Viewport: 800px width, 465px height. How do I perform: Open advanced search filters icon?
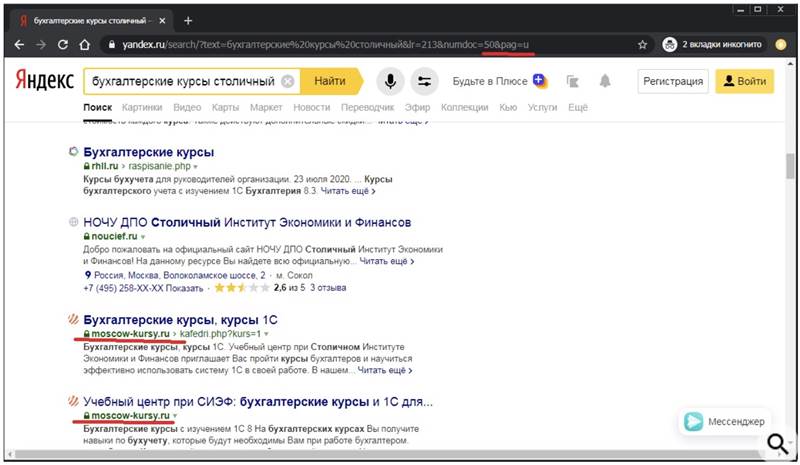[424, 81]
